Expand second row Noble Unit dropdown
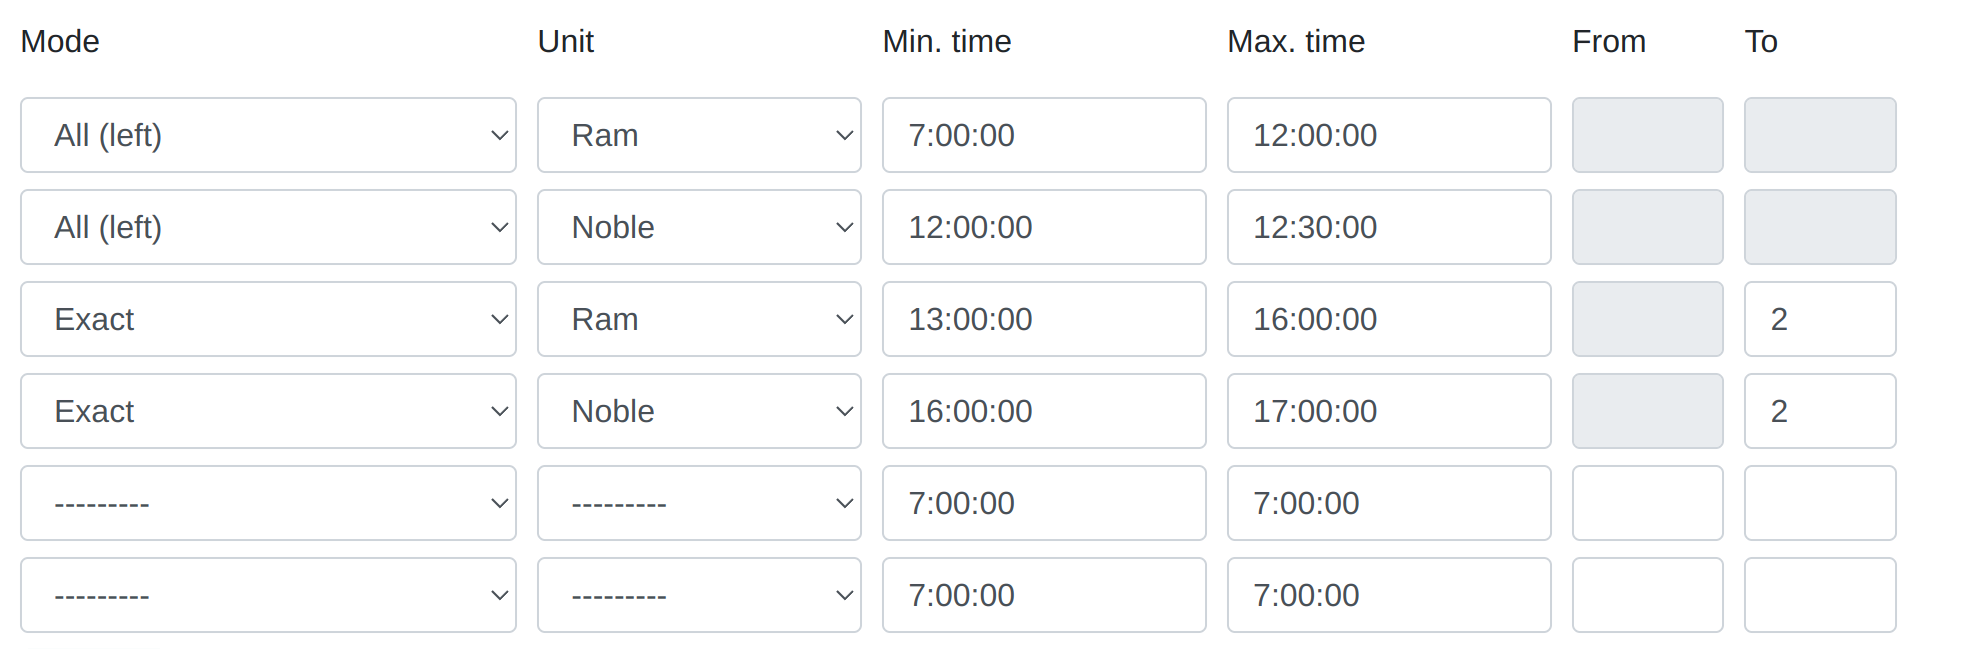Image resolution: width=1986 pixels, height=649 pixels. pos(699,227)
